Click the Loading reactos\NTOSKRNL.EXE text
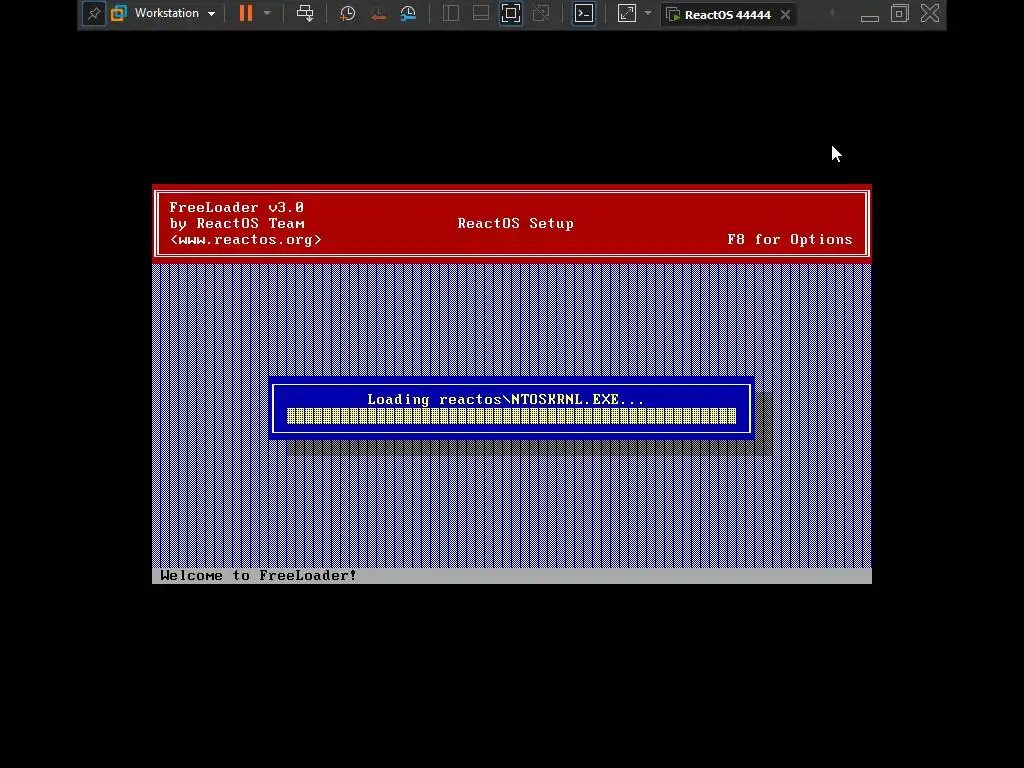Image resolution: width=1024 pixels, height=768 pixels. 505,399
